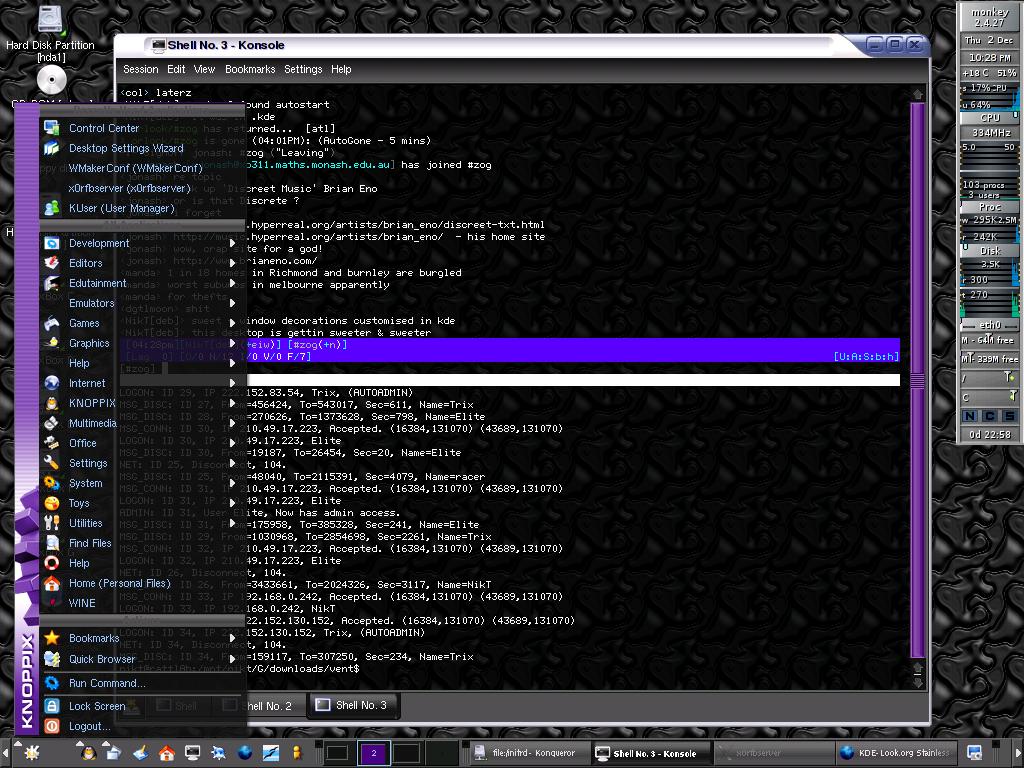Switch to virtual desktop 2 in pager
Screen dimensions: 1024x768
tap(373, 753)
